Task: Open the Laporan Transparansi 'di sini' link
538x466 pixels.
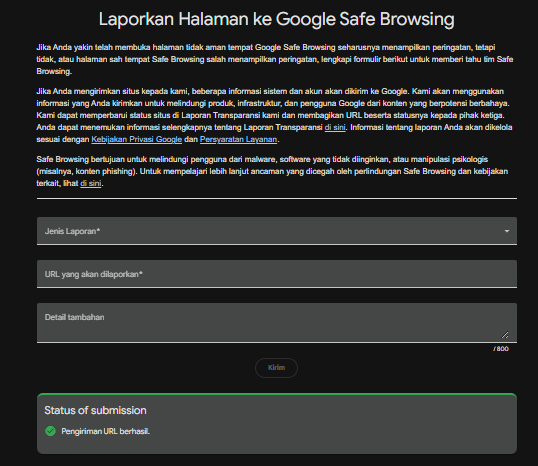Action: tap(335, 127)
